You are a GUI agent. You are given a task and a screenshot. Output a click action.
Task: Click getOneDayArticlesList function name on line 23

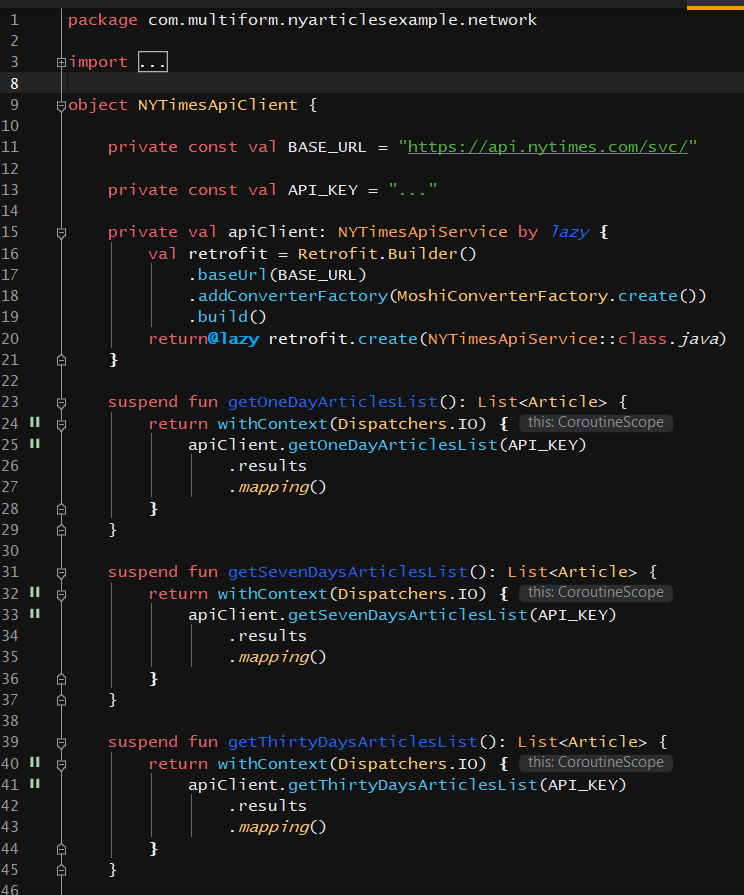pos(332,402)
